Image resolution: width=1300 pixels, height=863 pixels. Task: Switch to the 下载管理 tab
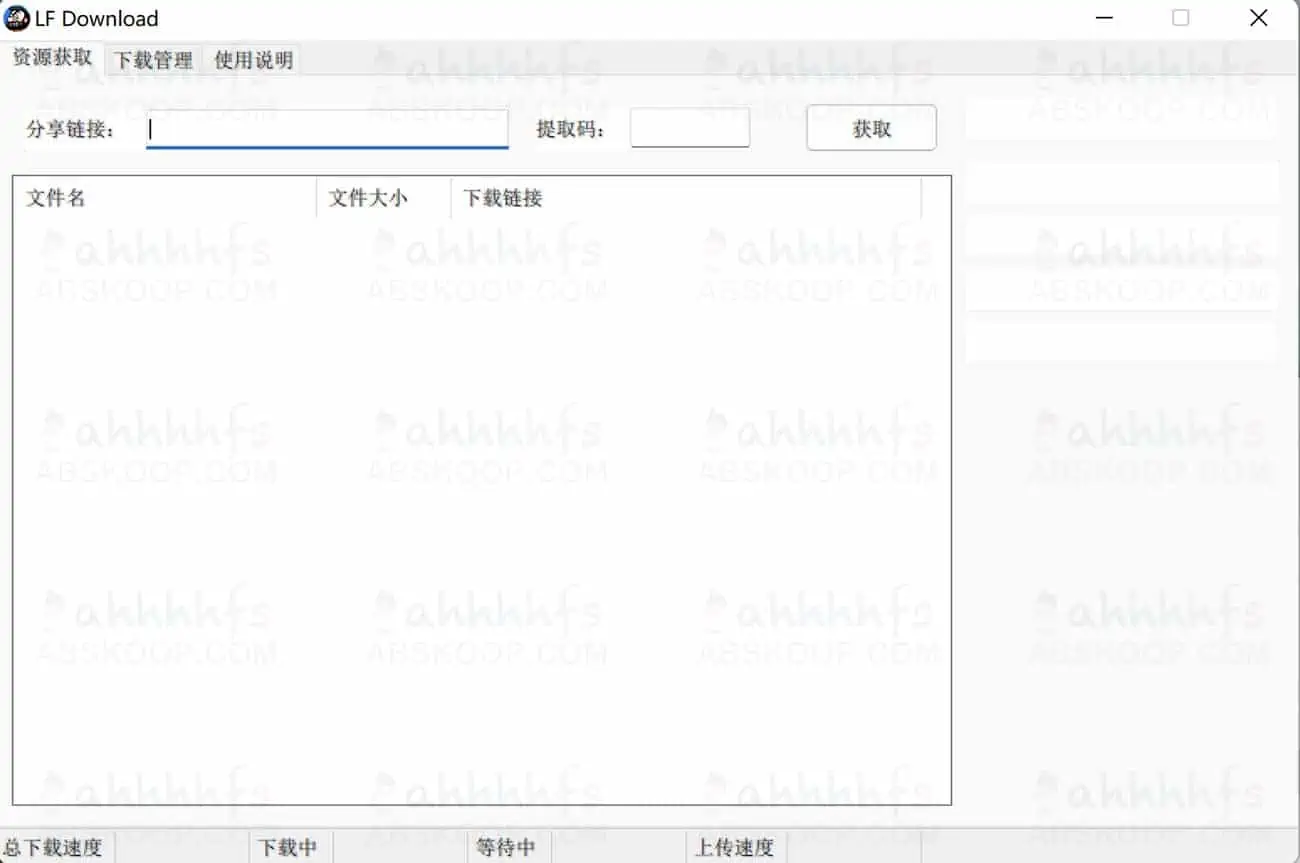tap(152, 59)
